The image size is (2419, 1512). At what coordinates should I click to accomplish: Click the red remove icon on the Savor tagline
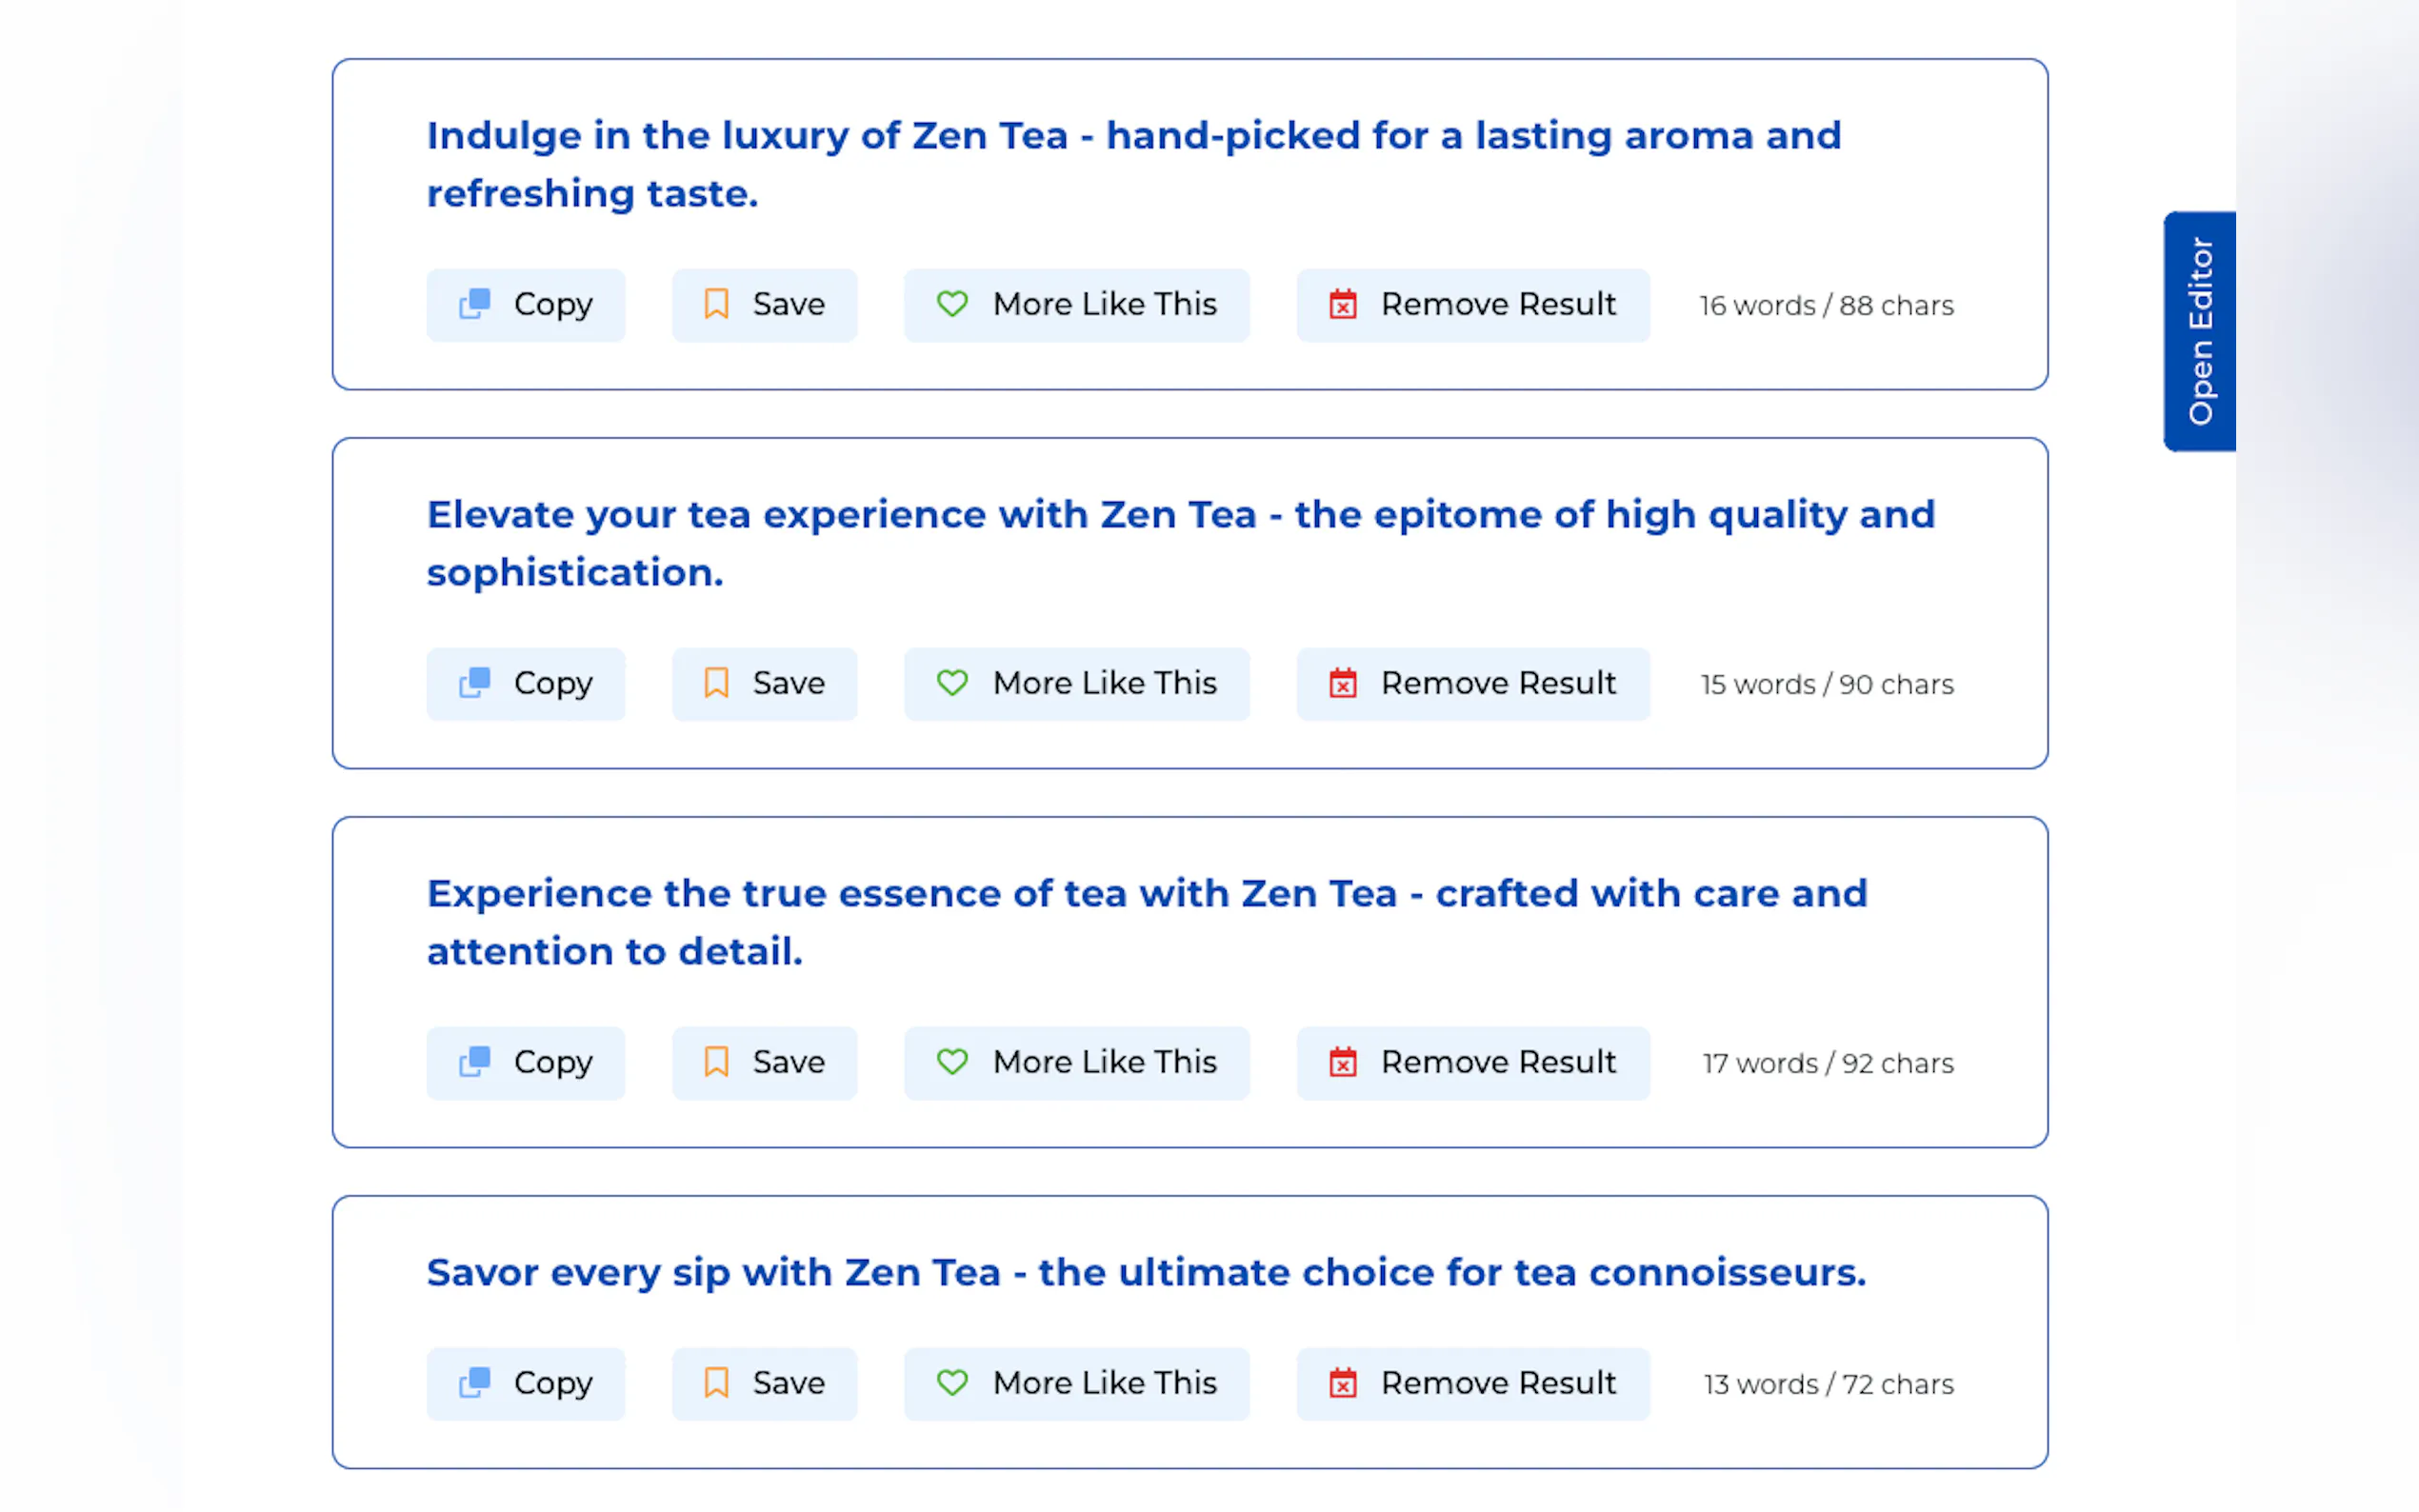pyautogui.click(x=1342, y=1383)
